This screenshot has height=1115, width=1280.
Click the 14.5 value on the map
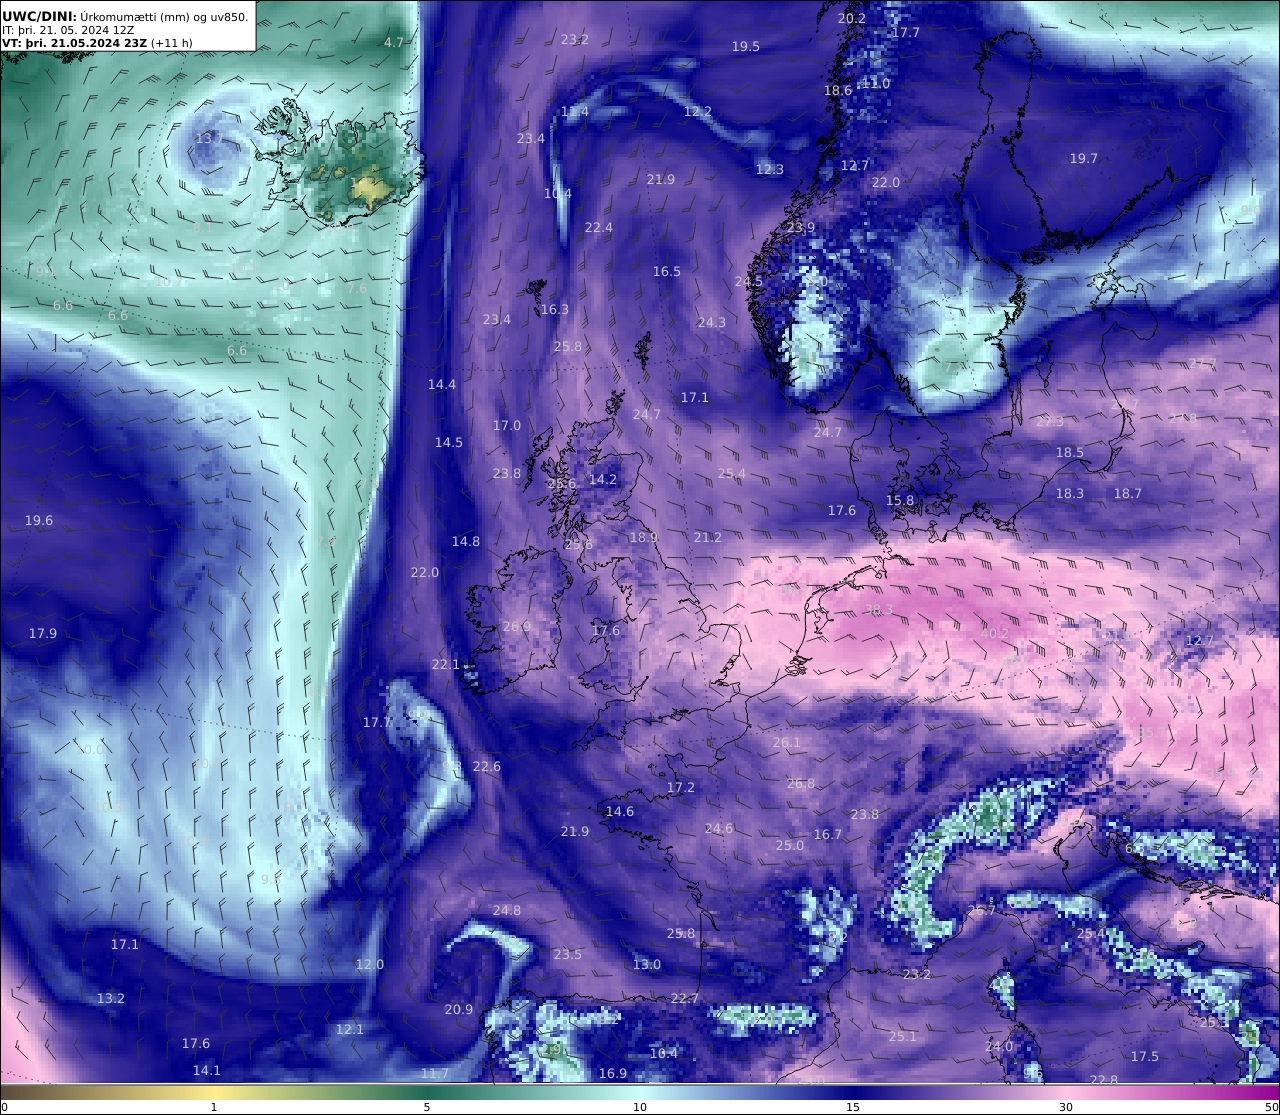(449, 442)
